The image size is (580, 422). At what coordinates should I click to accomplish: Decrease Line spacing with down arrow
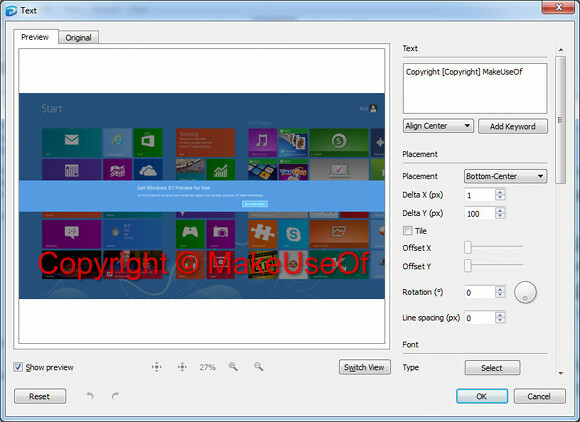(500, 321)
